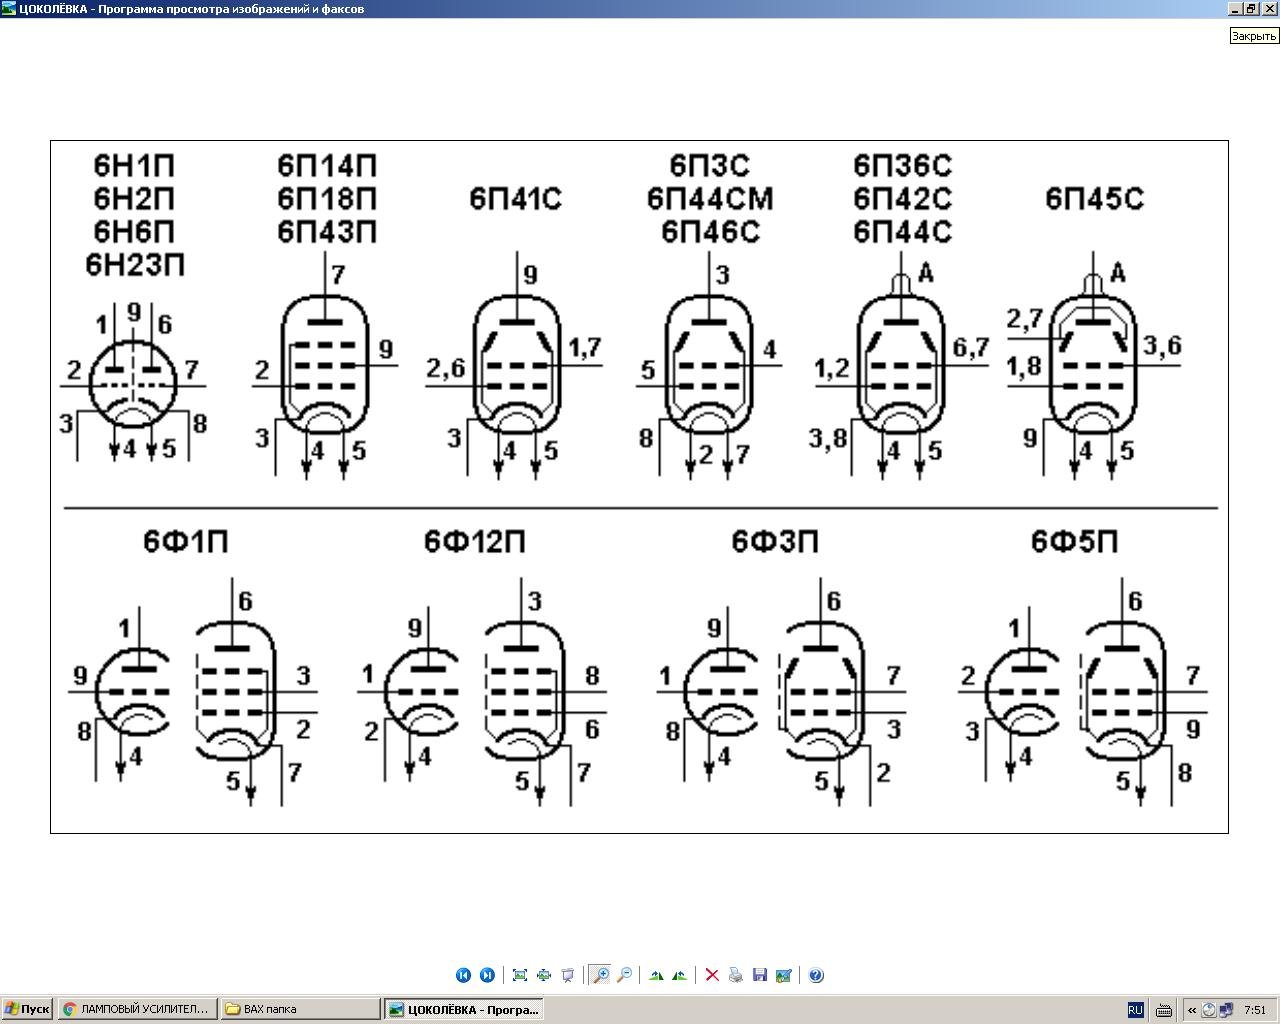Select the 6Ф3П heading
The image size is (1280, 1024).
point(775,541)
